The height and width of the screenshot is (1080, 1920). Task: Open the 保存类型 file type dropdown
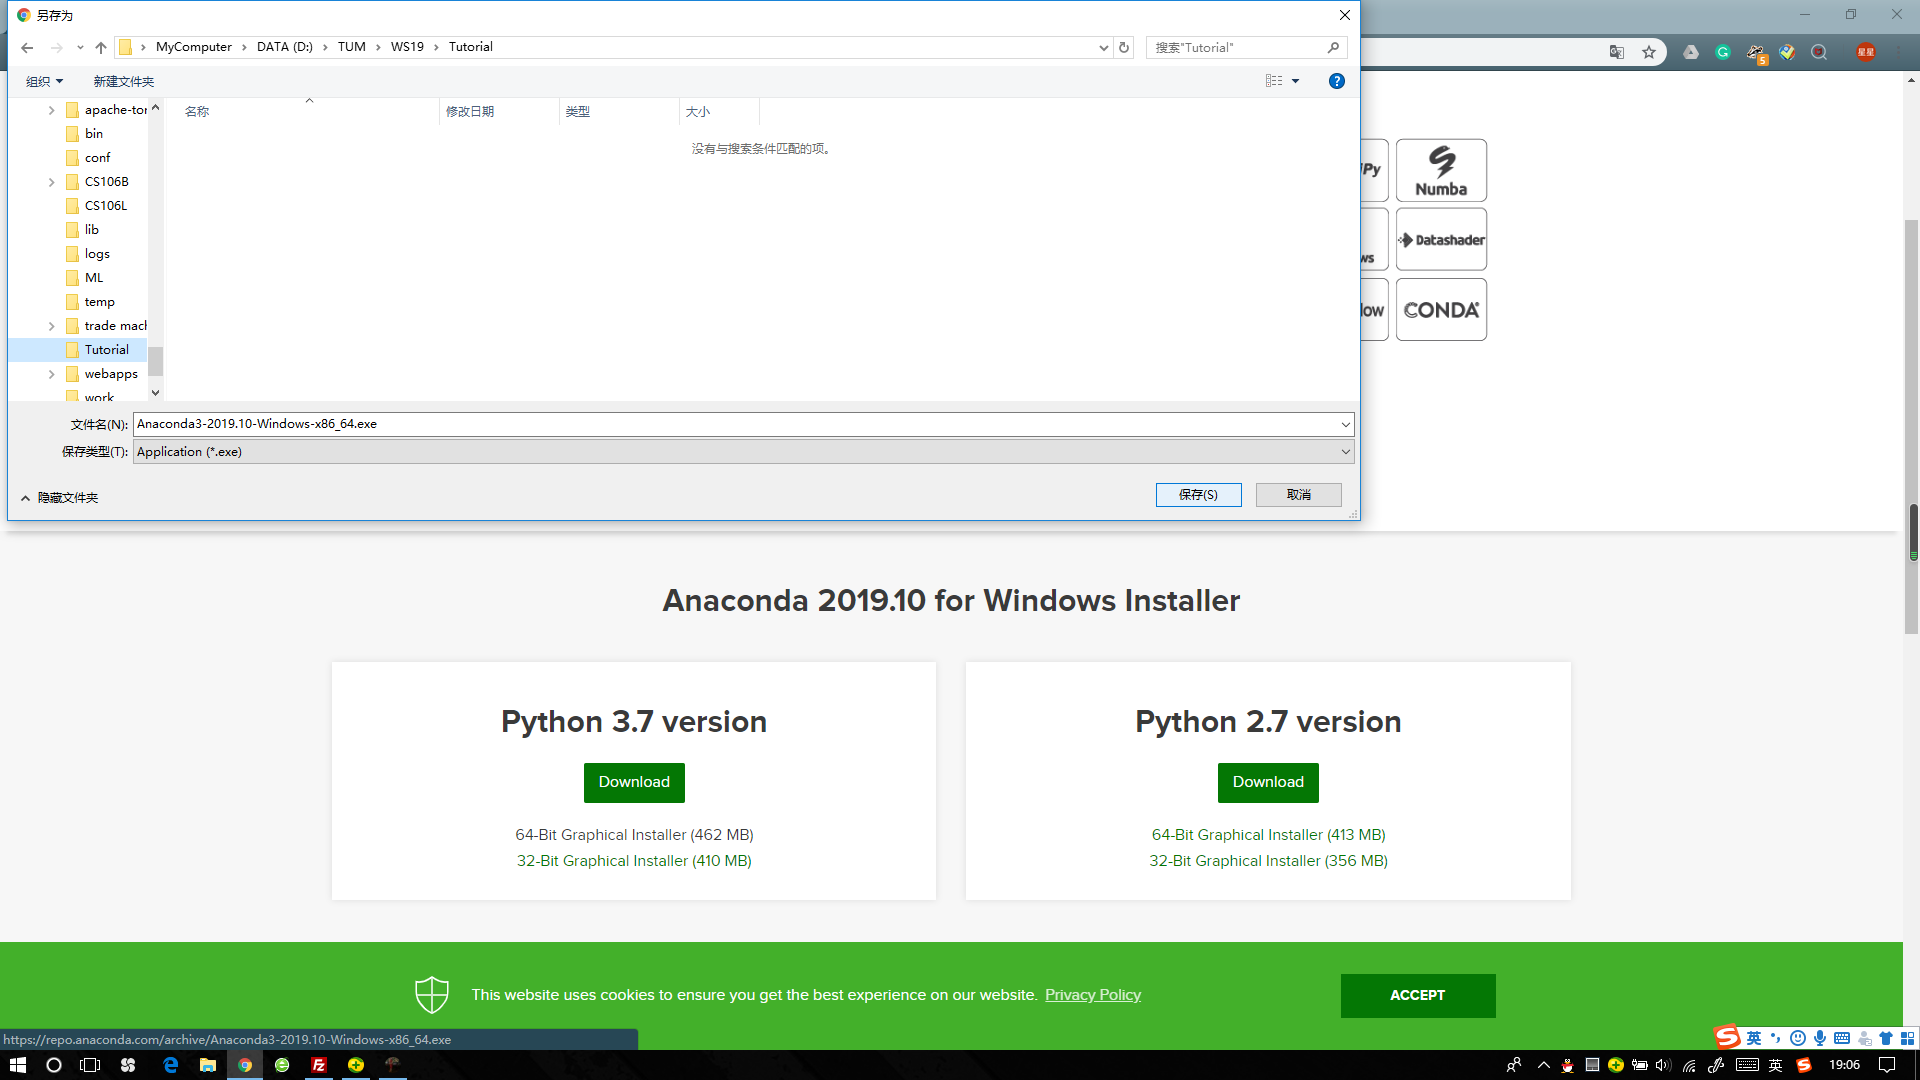tap(1344, 451)
